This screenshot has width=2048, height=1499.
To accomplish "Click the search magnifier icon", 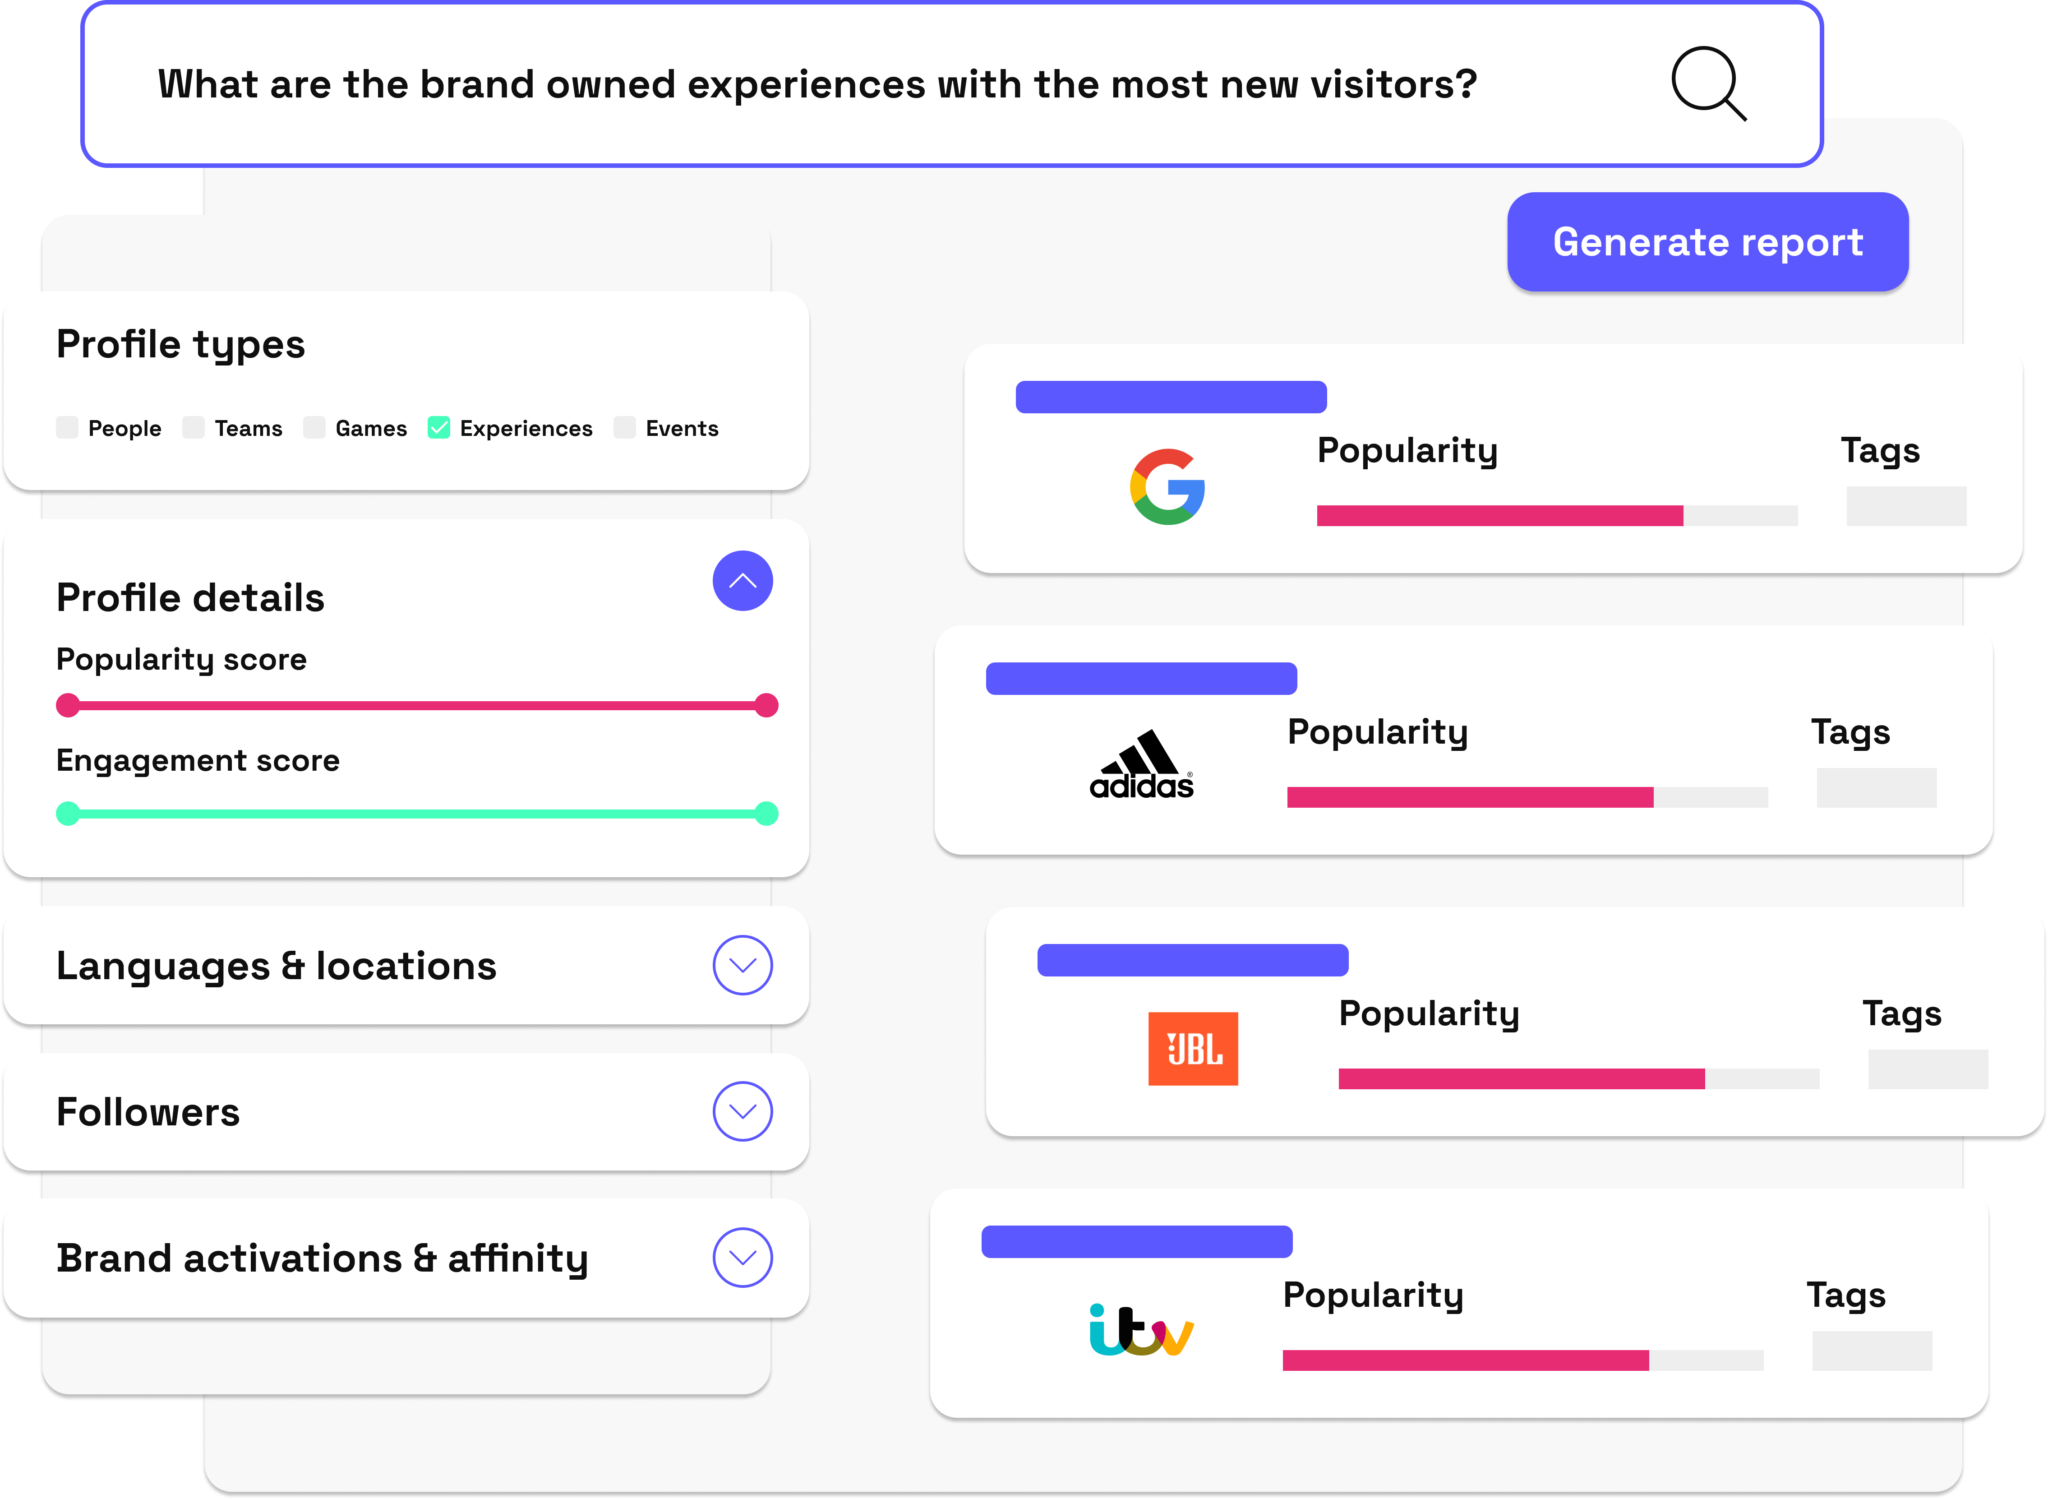I will pyautogui.click(x=1708, y=84).
